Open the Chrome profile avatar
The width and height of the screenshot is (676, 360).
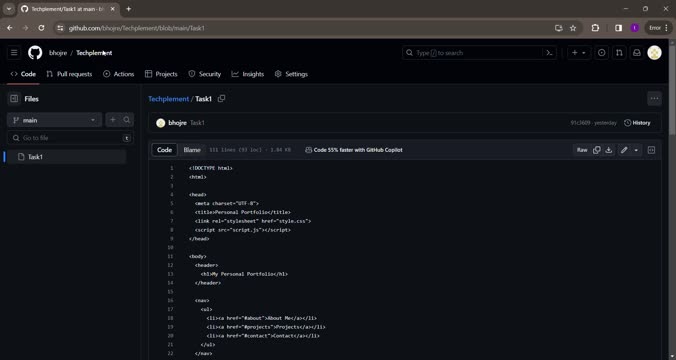click(635, 28)
